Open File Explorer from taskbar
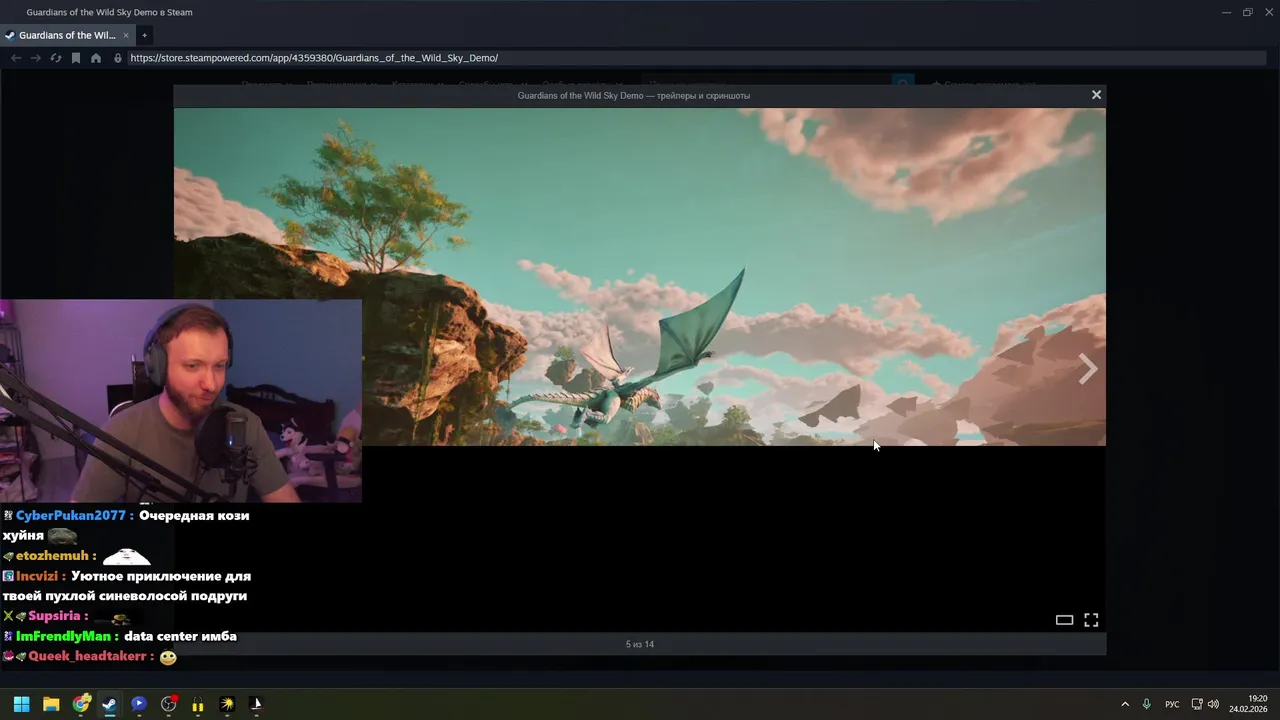 pos(51,704)
